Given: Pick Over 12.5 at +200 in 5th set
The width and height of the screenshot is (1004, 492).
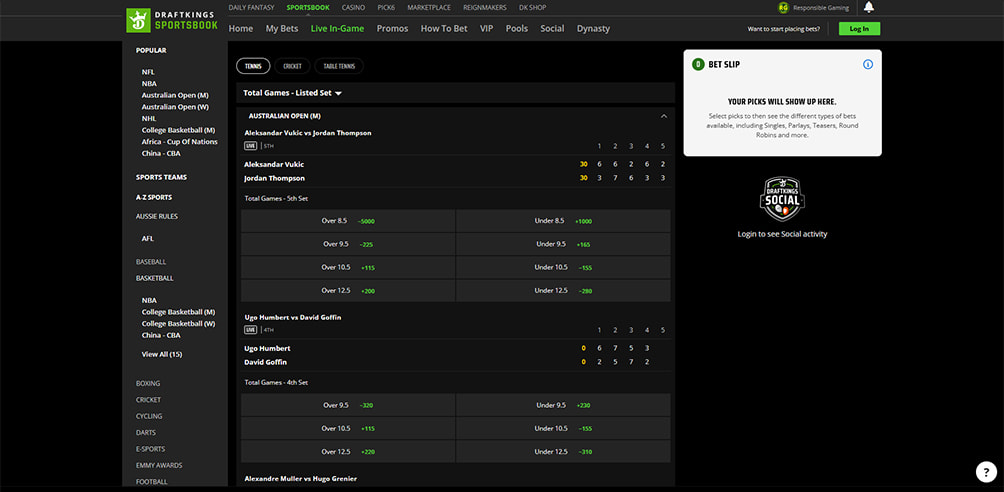Looking at the screenshot, I should tap(348, 290).
